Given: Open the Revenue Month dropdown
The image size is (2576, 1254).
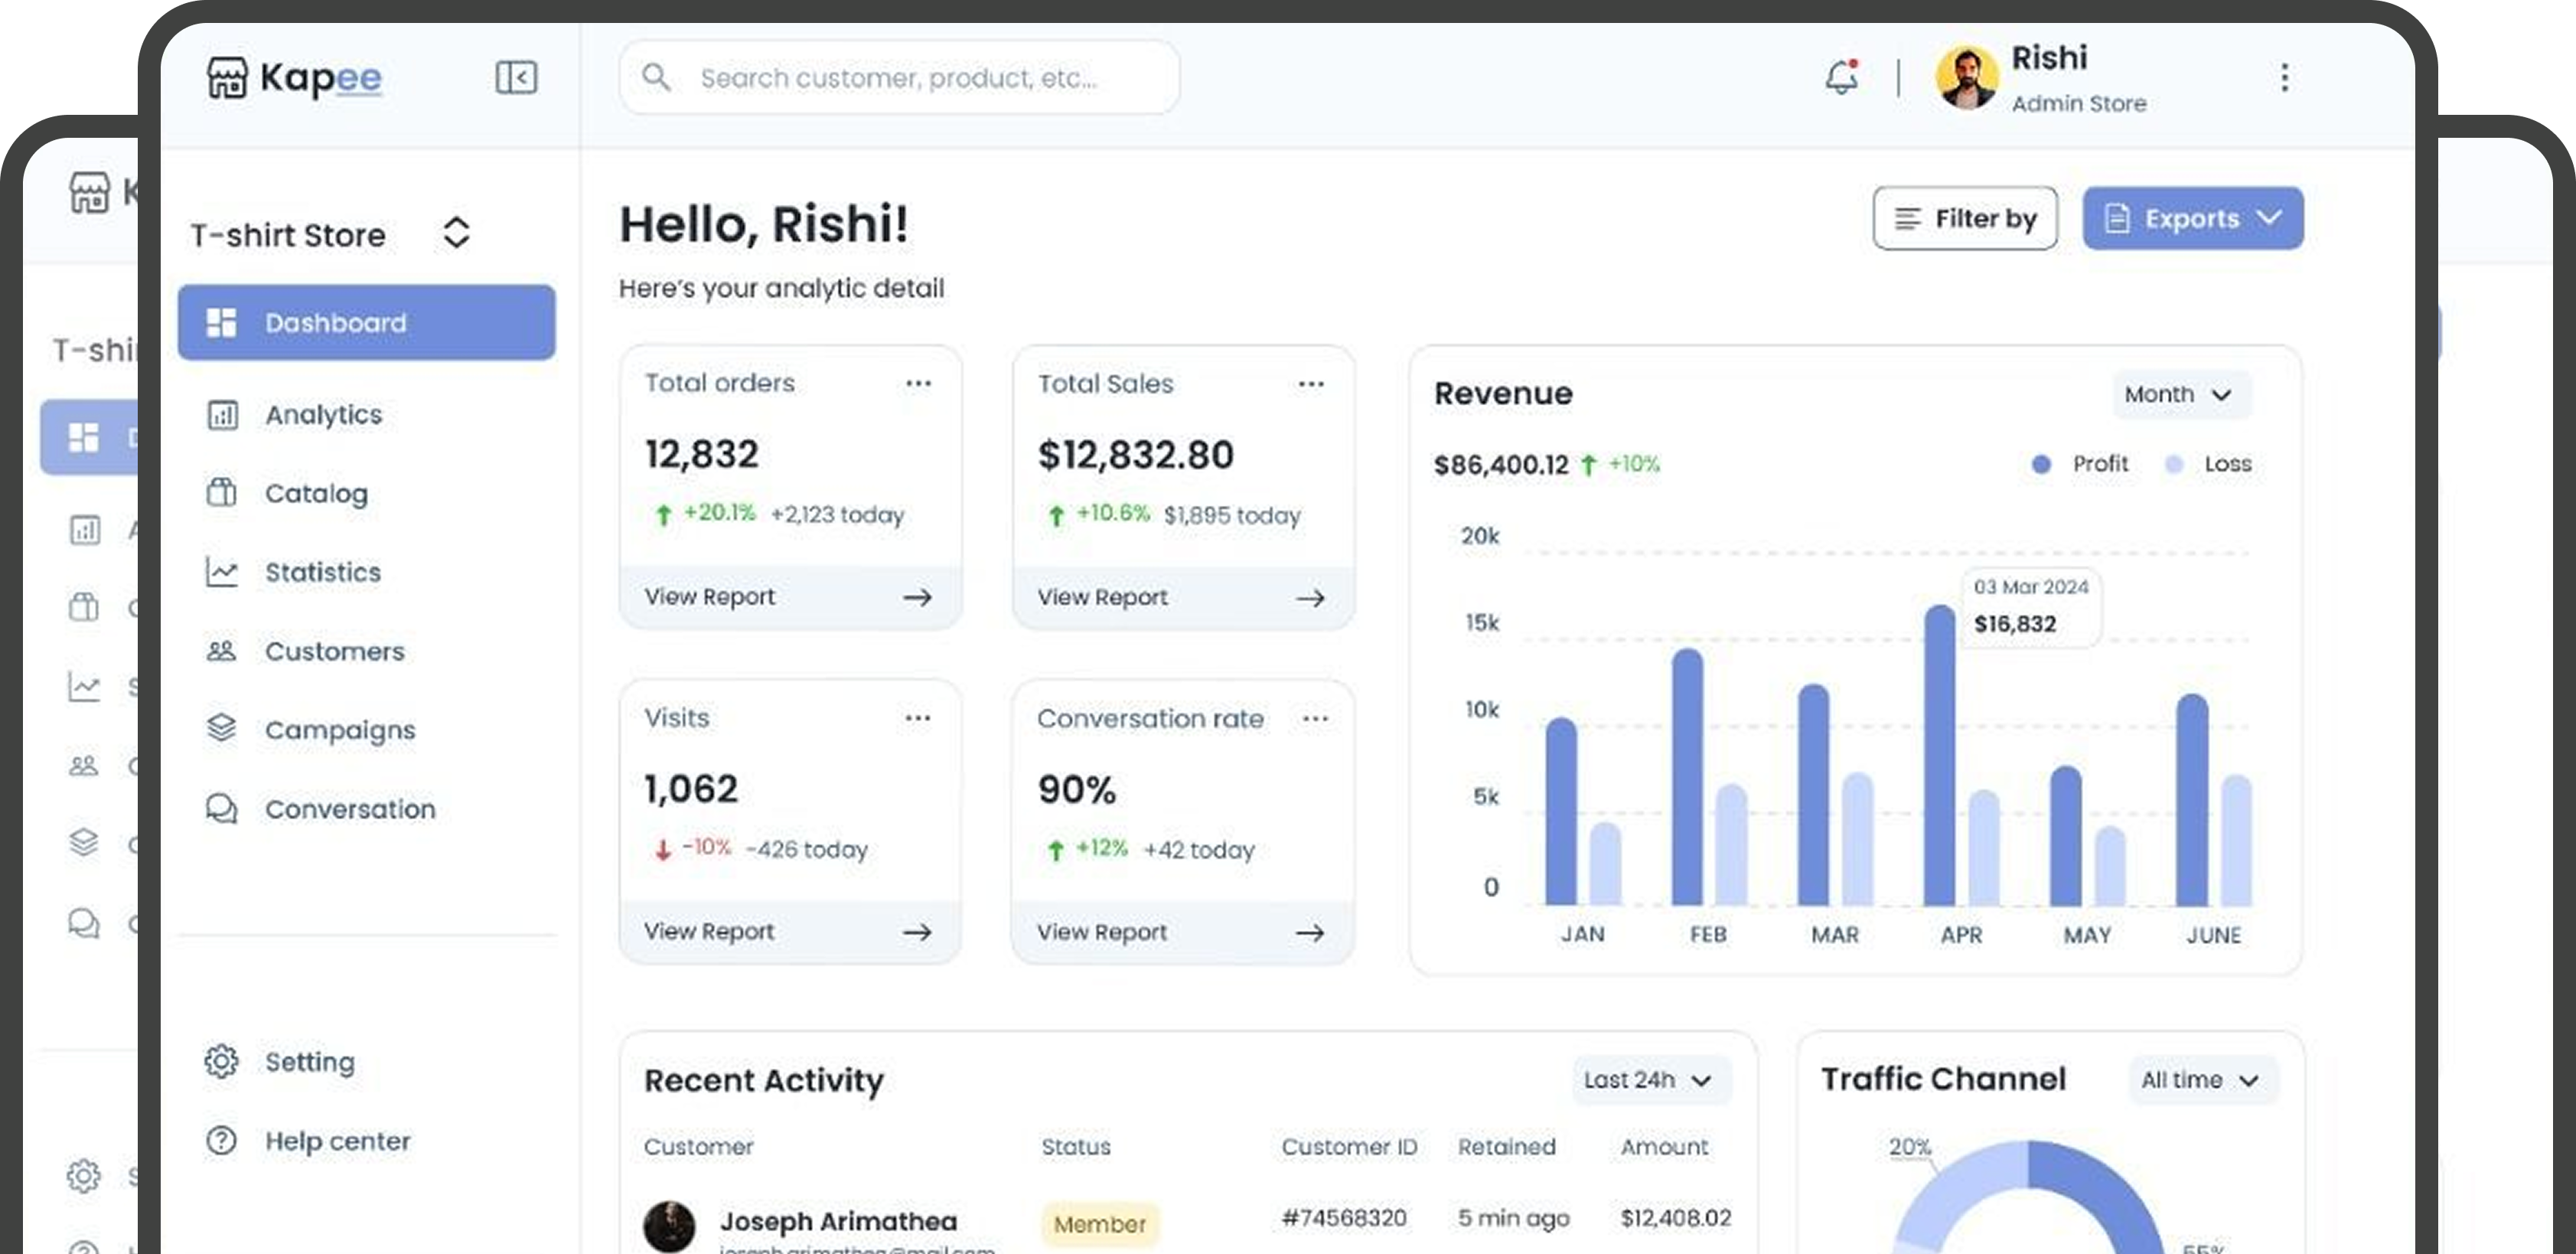Looking at the screenshot, I should point(2180,394).
